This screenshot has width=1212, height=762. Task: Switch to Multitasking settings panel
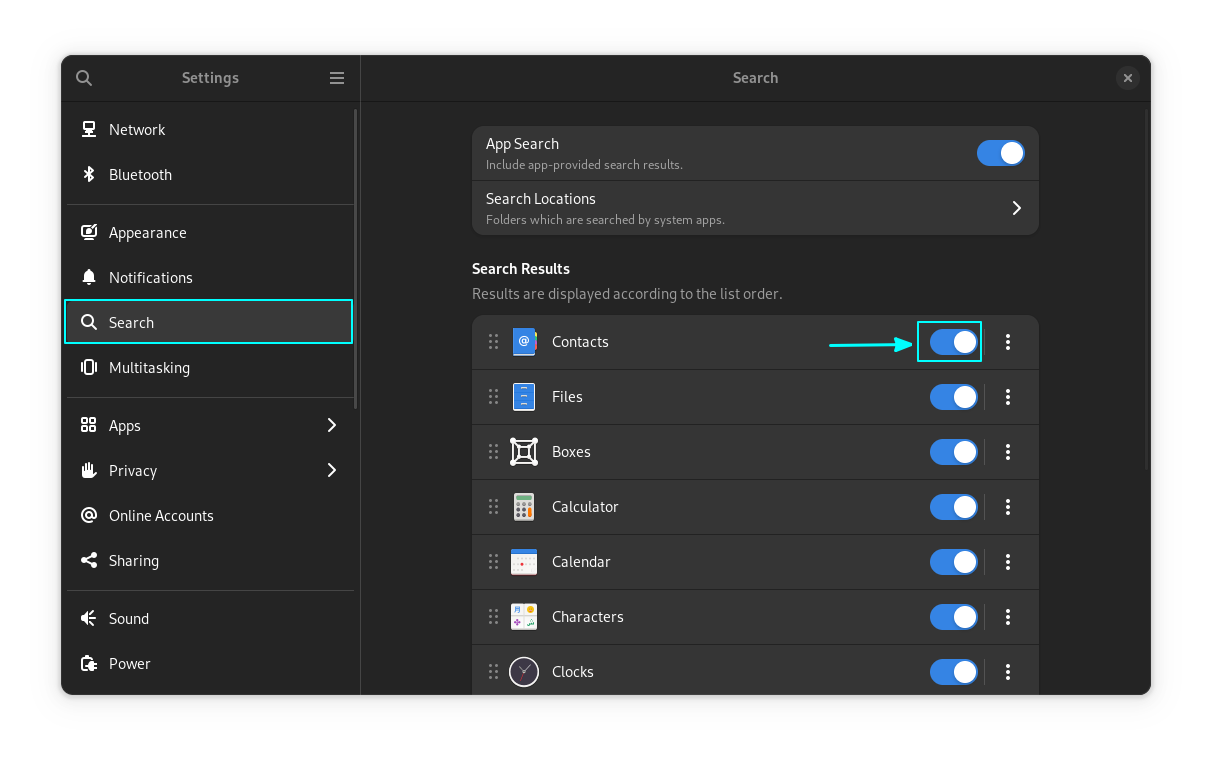(x=149, y=368)
